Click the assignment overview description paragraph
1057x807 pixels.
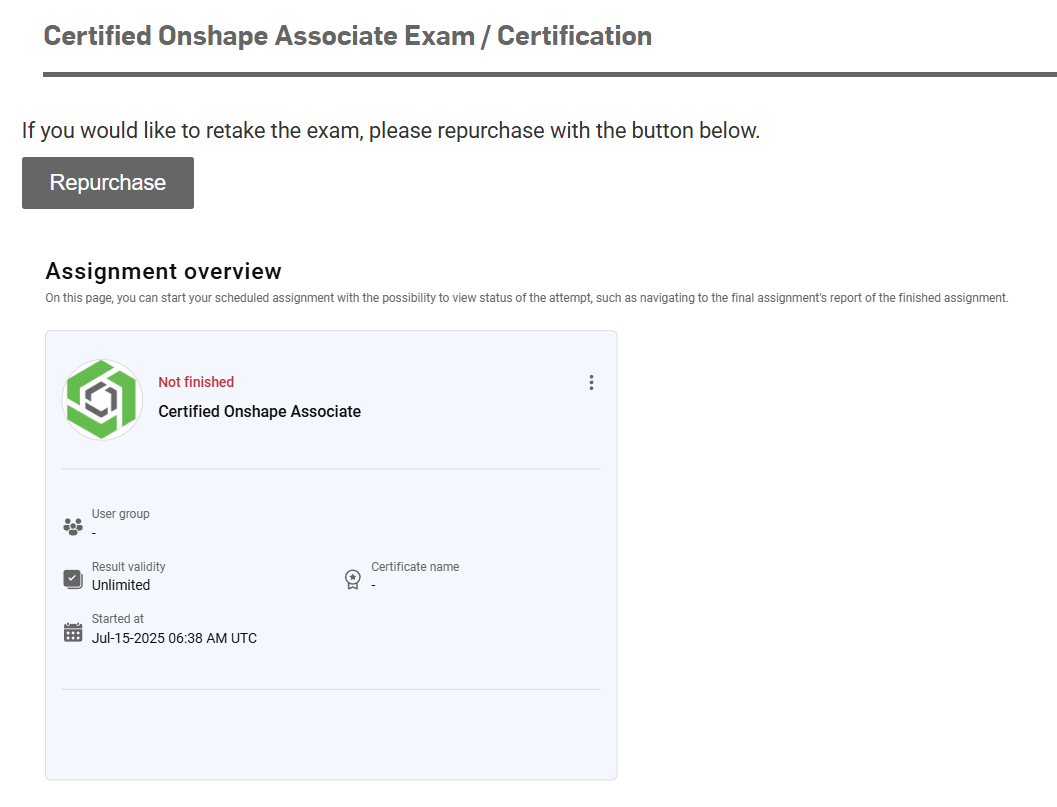(526, 298)
